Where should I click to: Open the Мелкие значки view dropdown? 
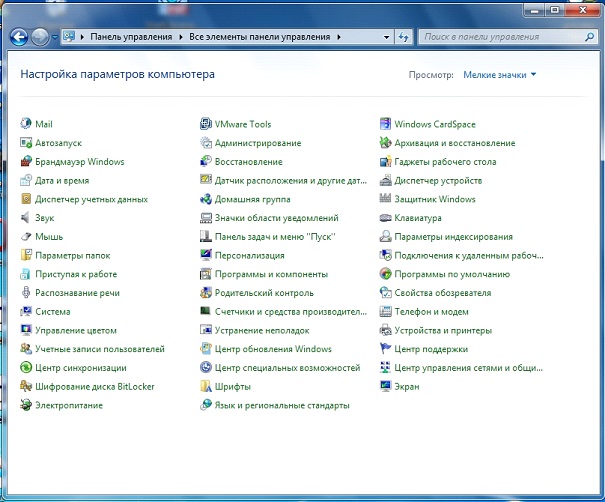pyautogui.click(x=500, y=75)
